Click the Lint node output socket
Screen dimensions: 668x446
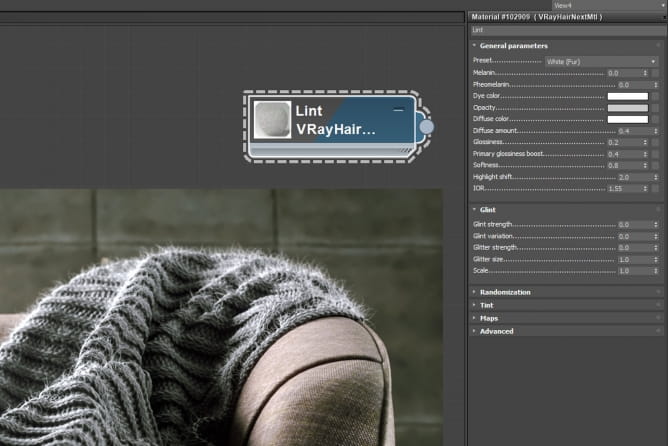(426, 127)
